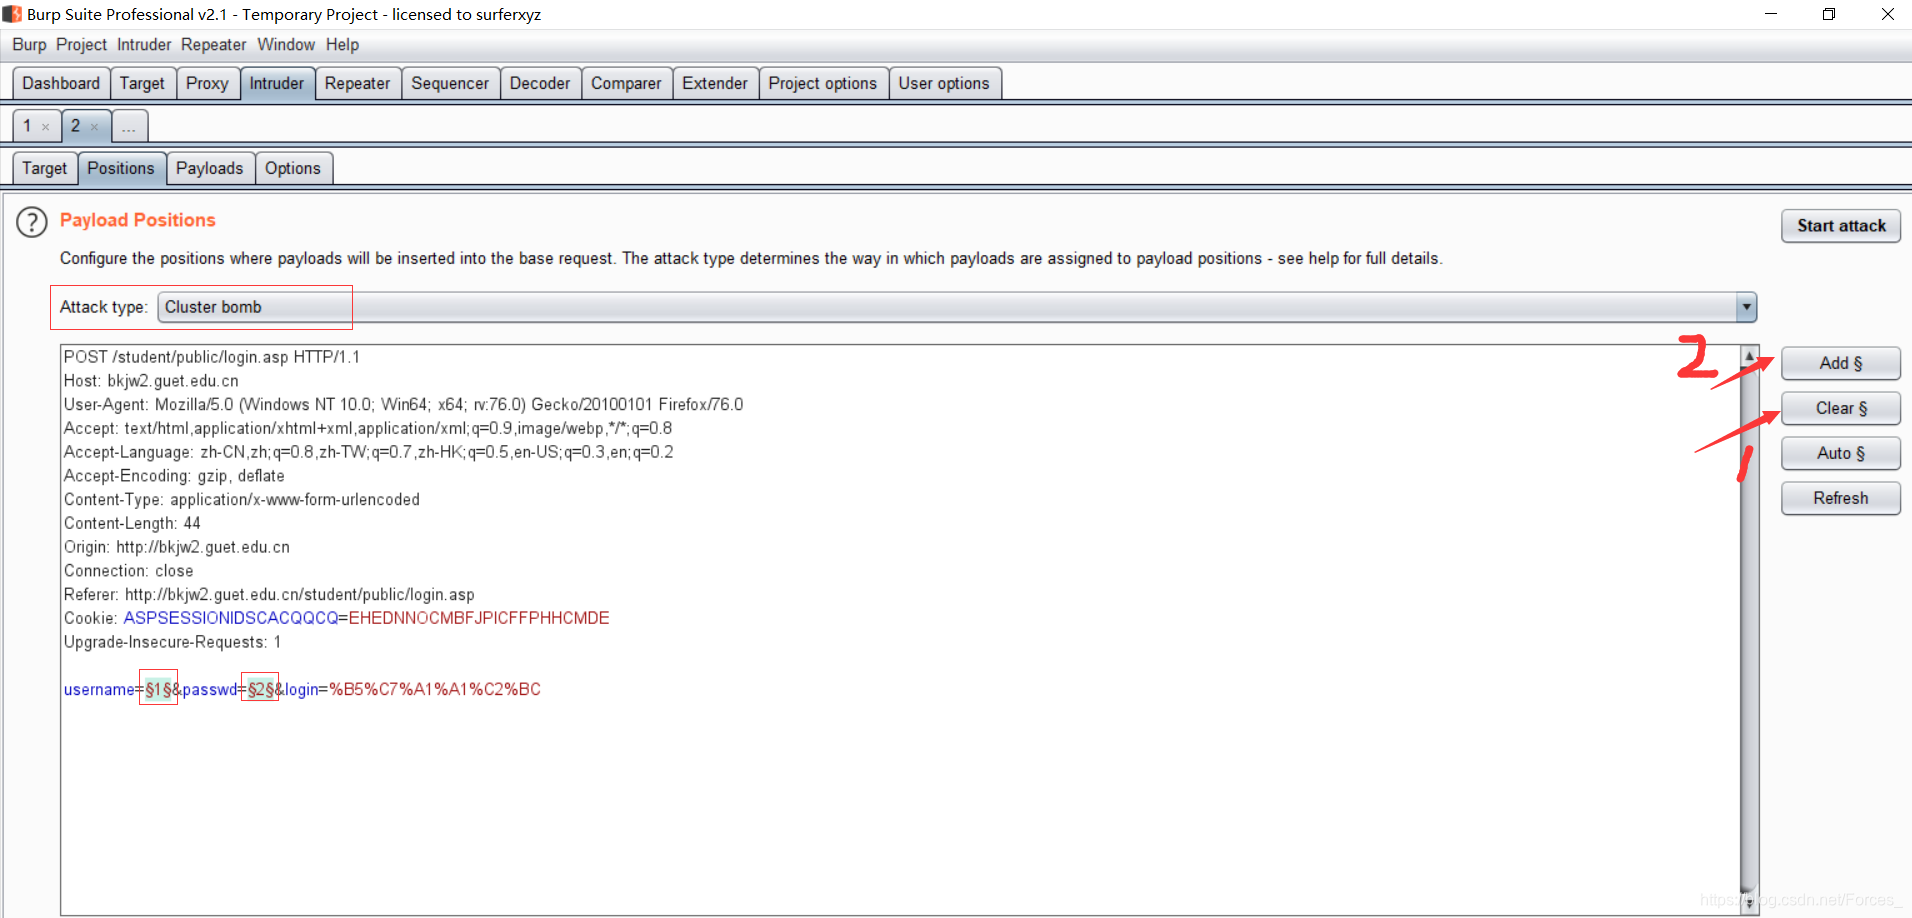1912x918 pixels.
Task: Click the cookie value EHEDNNOCMBFJPICFFPHHCMDE
Action: (x=479, y=618)
